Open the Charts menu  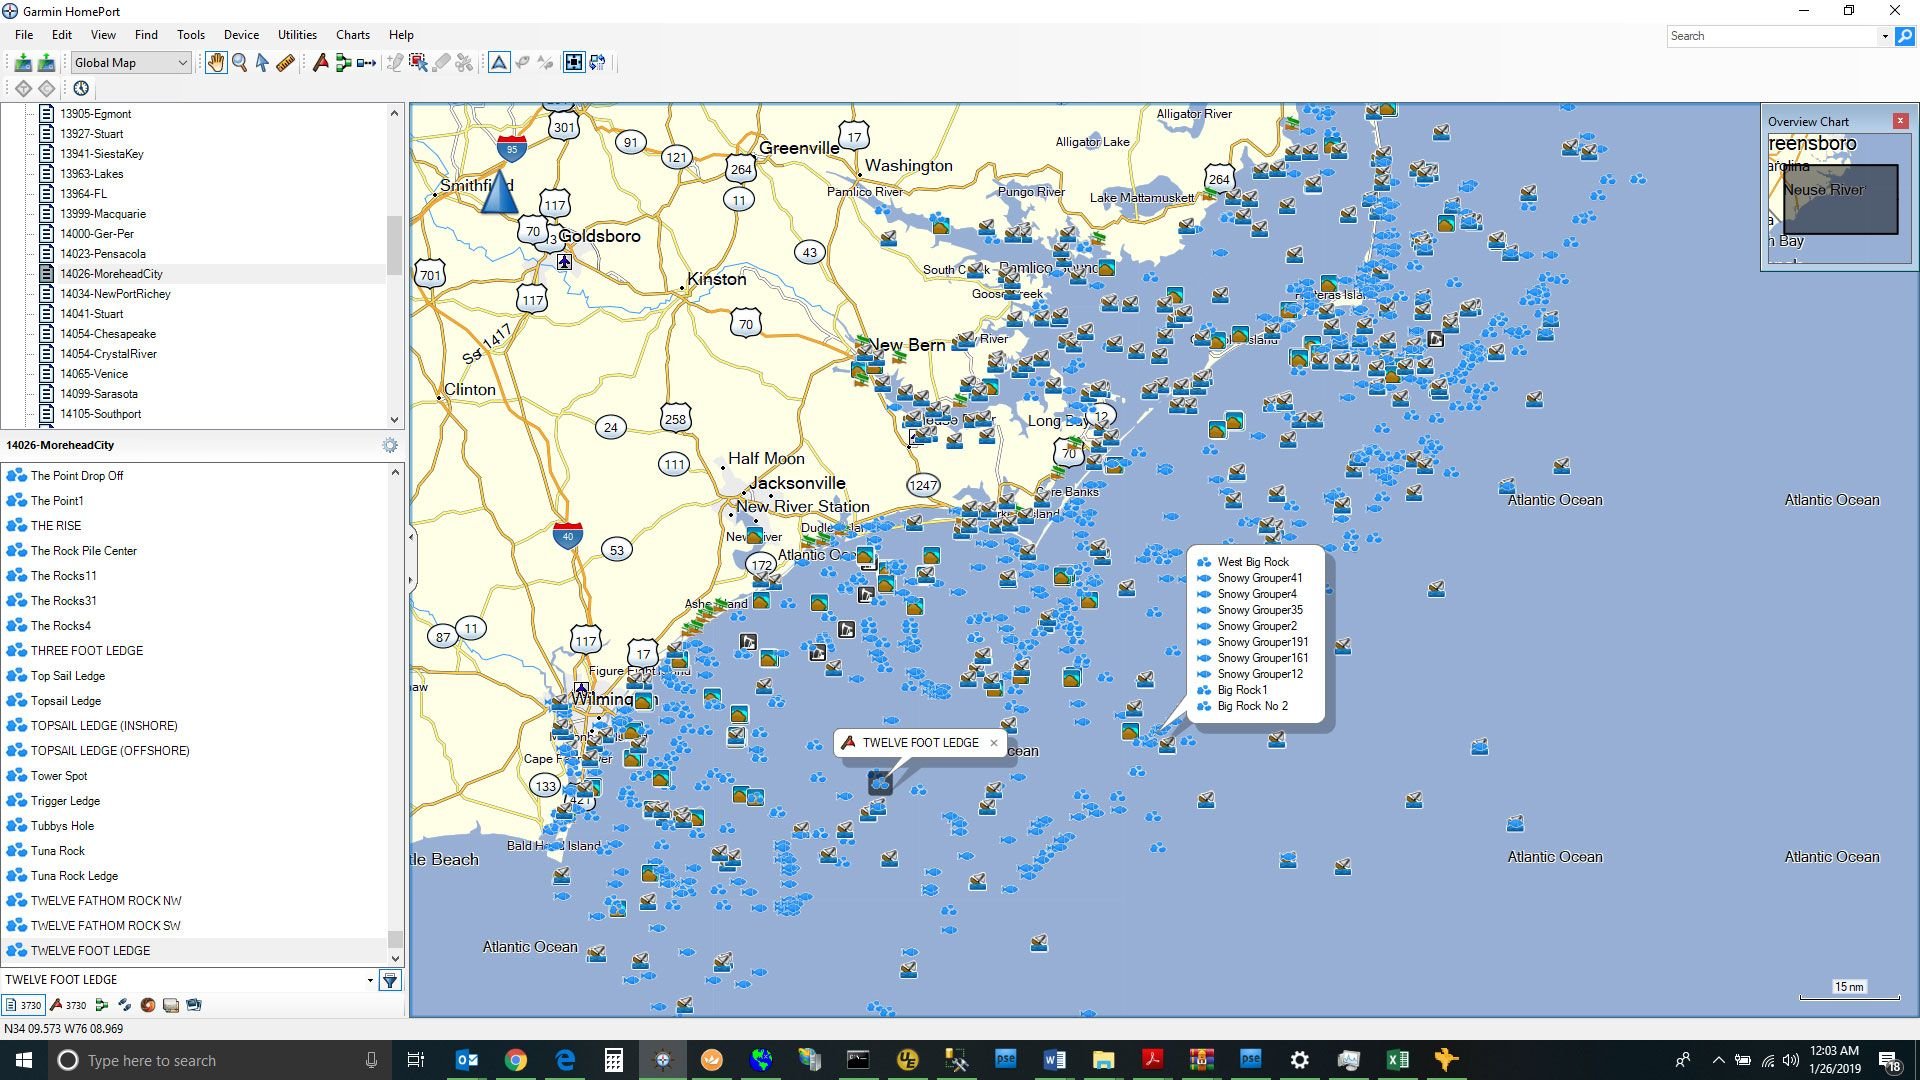[x=353, y=35]
